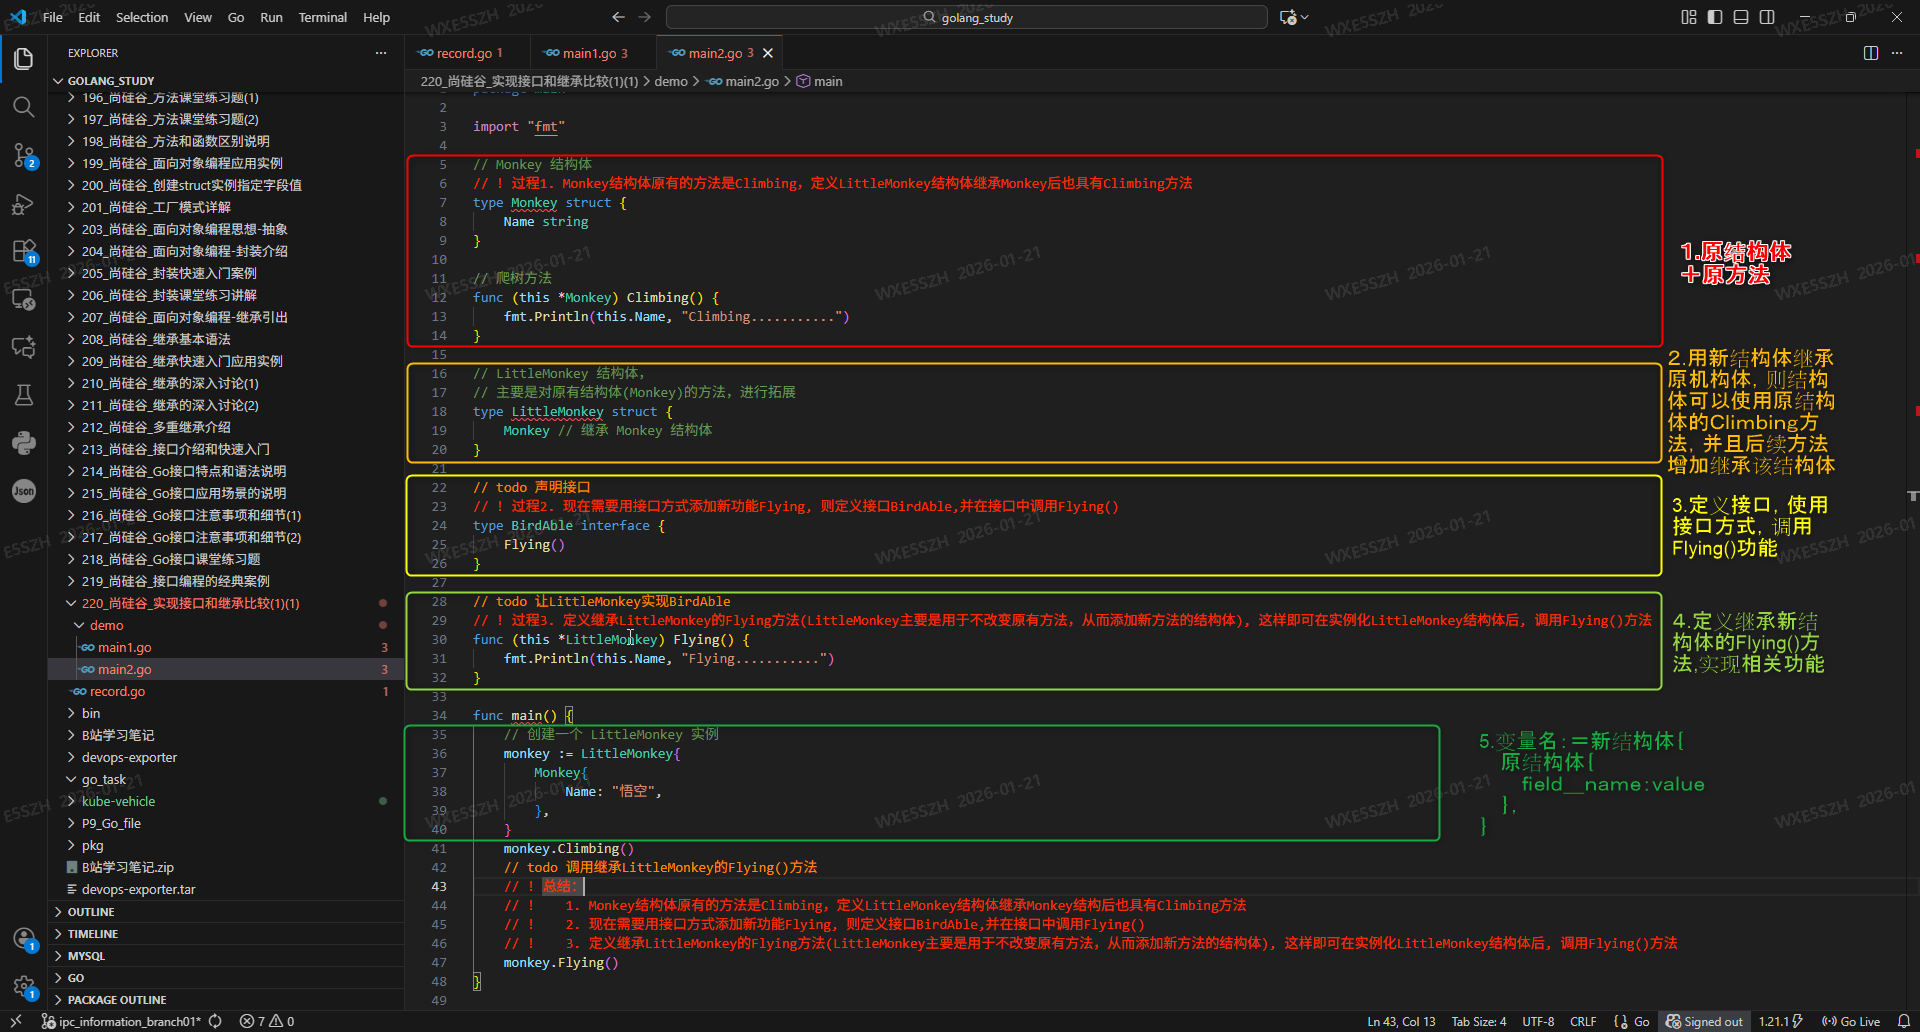Open the Selection menu

[142, 17]
